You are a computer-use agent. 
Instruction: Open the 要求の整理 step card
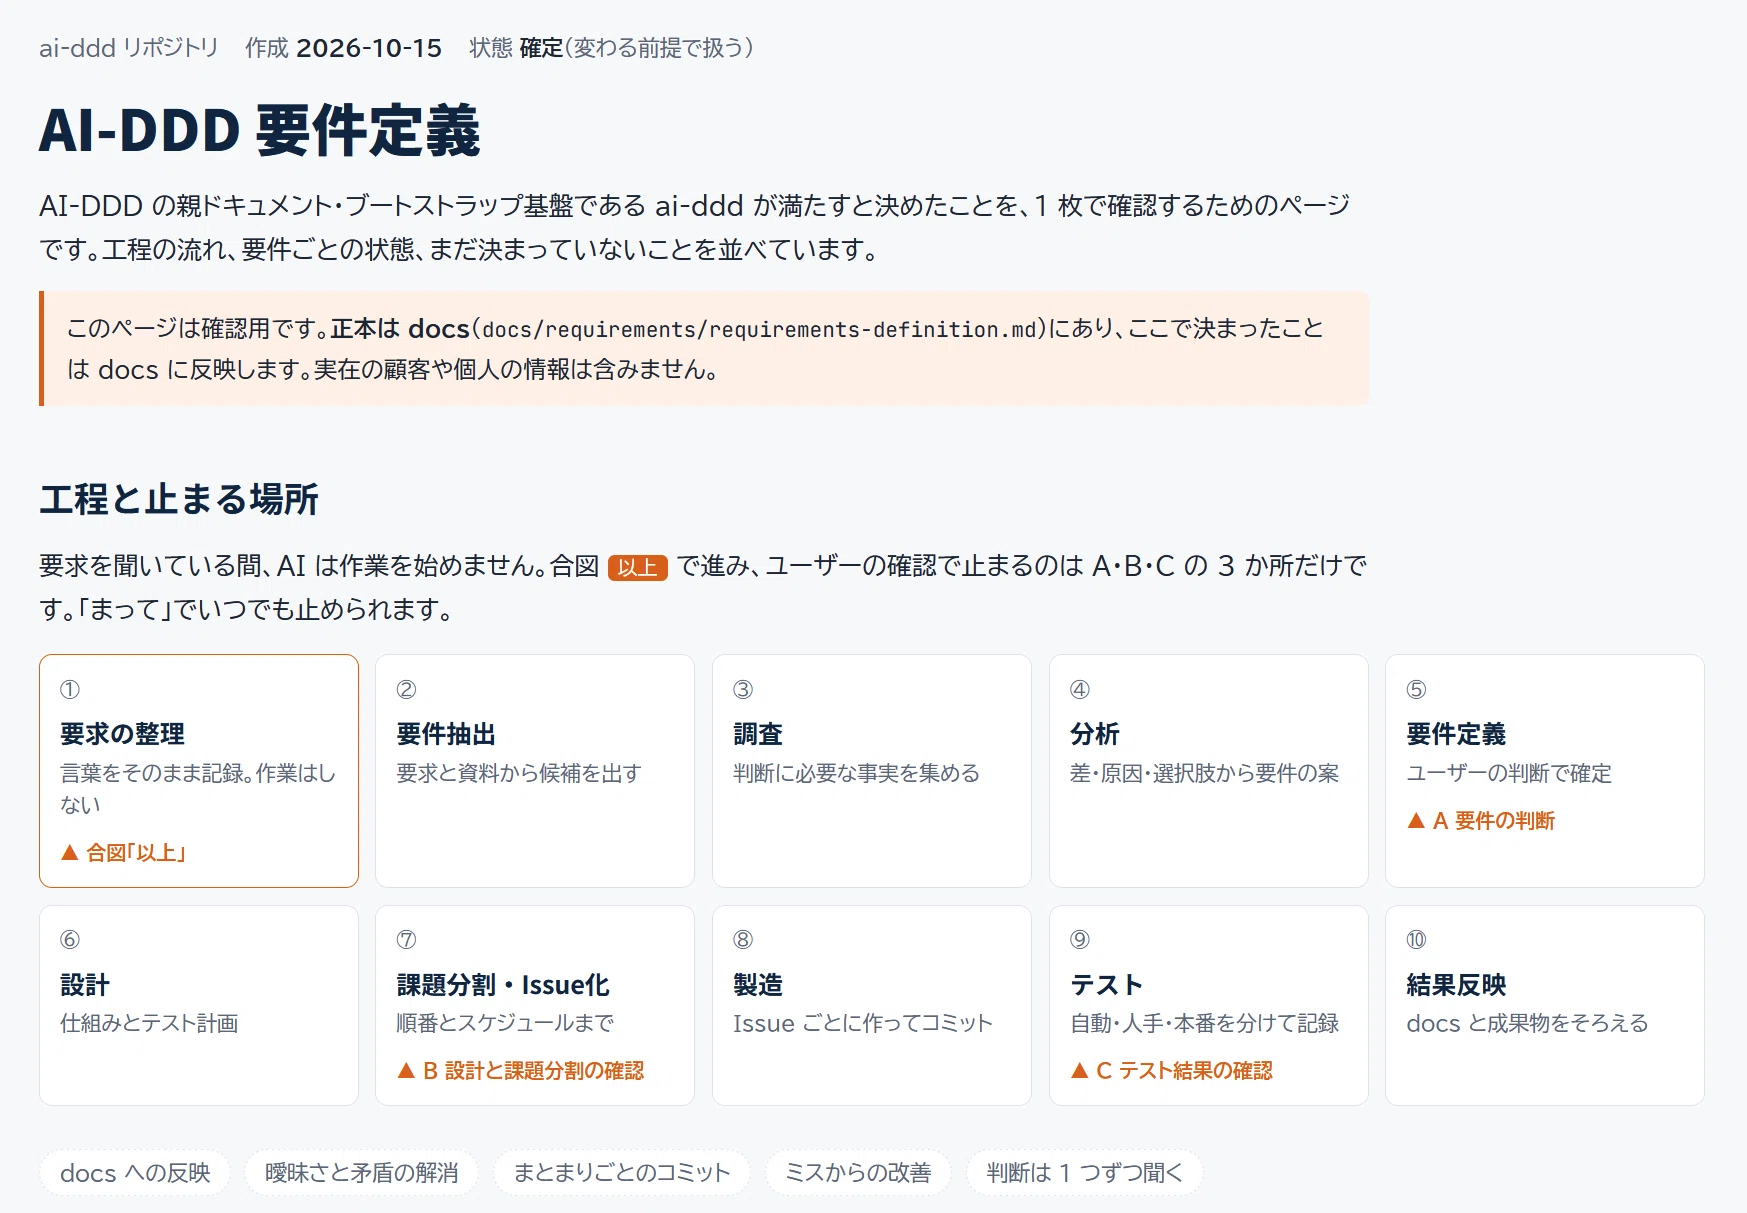click(199, 770)
